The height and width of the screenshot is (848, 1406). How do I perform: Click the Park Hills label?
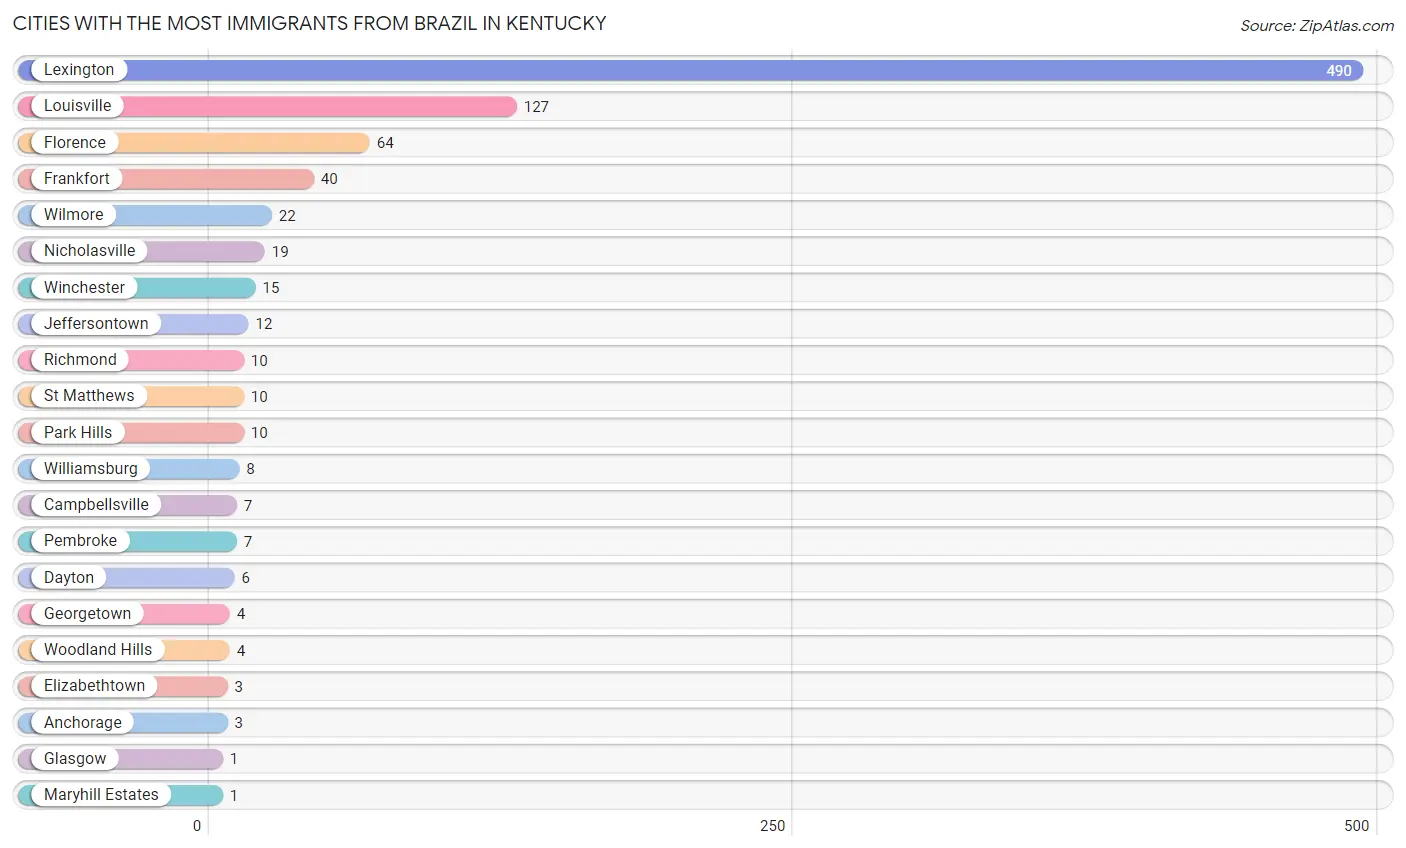point(78,432)
